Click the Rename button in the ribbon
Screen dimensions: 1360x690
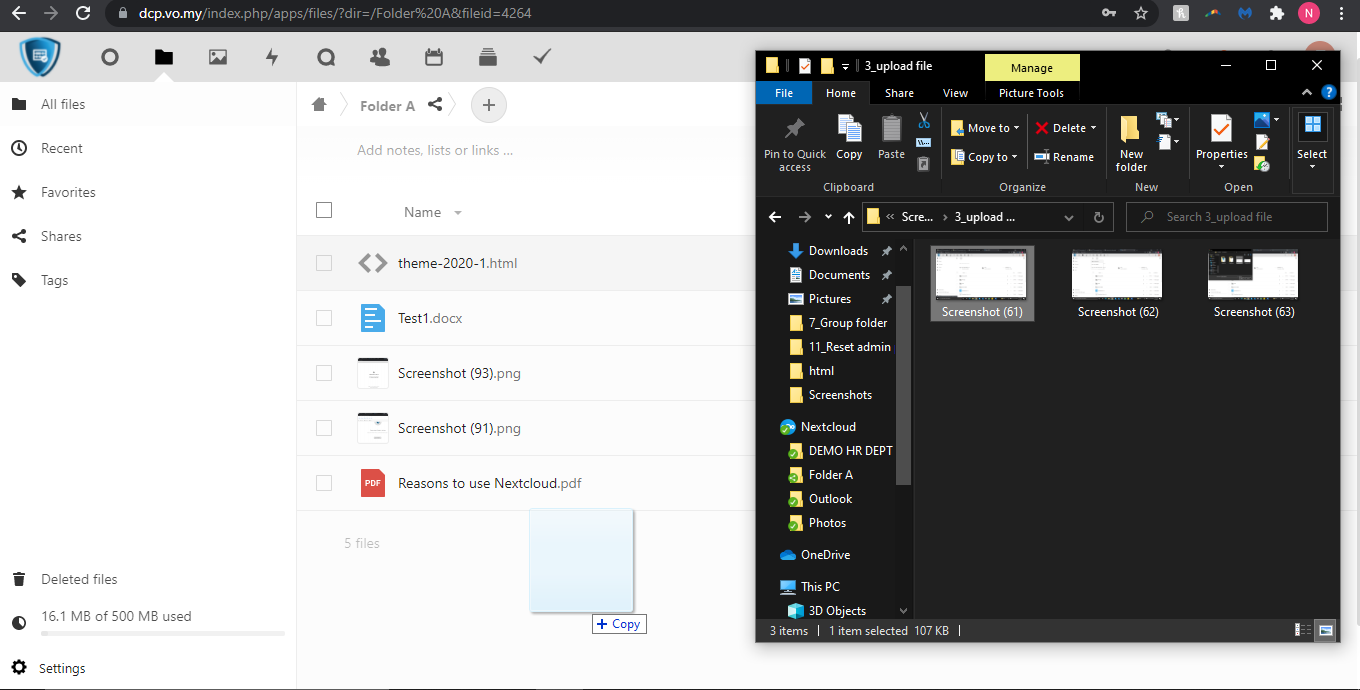click(1064, 157)
